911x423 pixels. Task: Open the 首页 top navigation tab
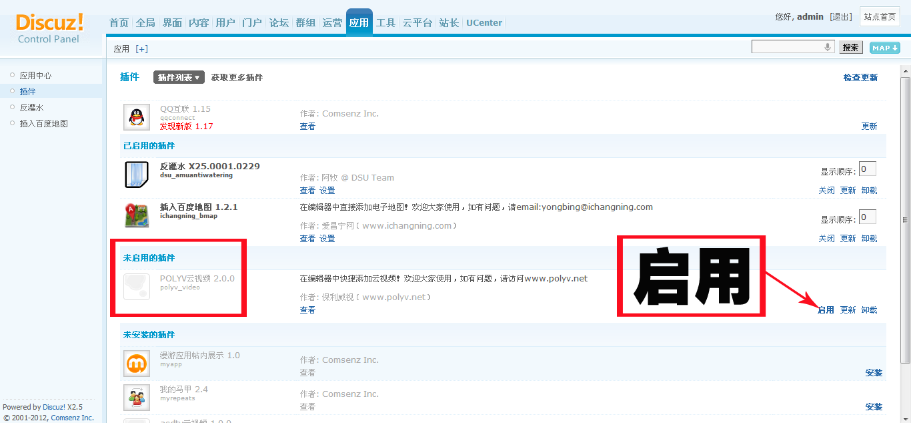119,23
